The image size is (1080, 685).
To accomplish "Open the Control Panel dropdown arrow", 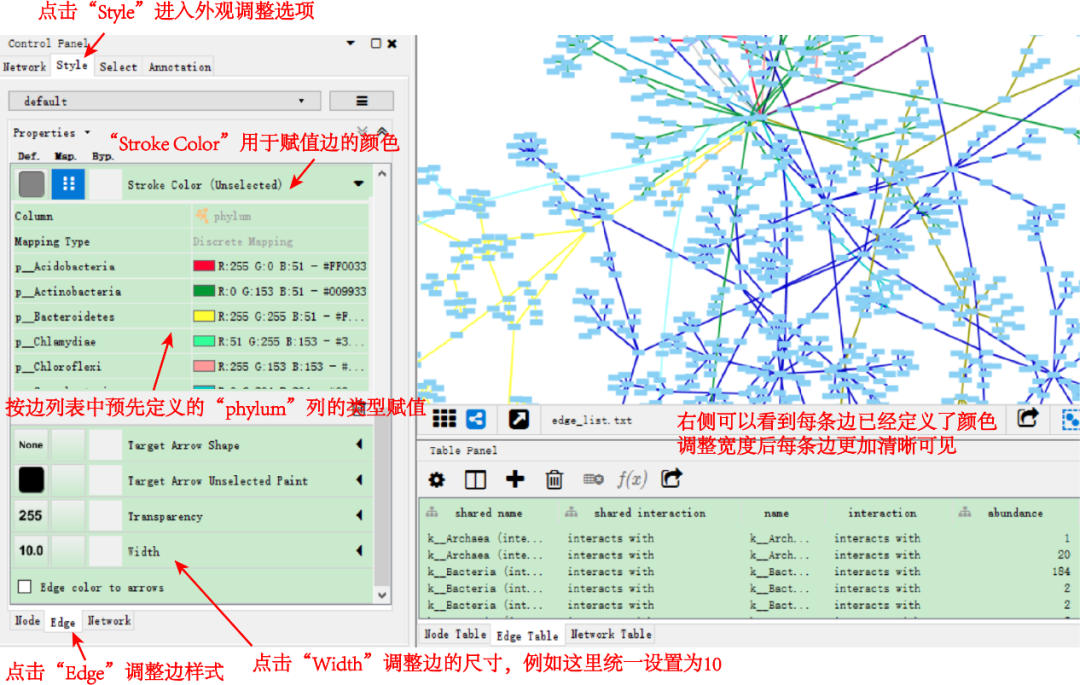I will [x=351, y=43].
